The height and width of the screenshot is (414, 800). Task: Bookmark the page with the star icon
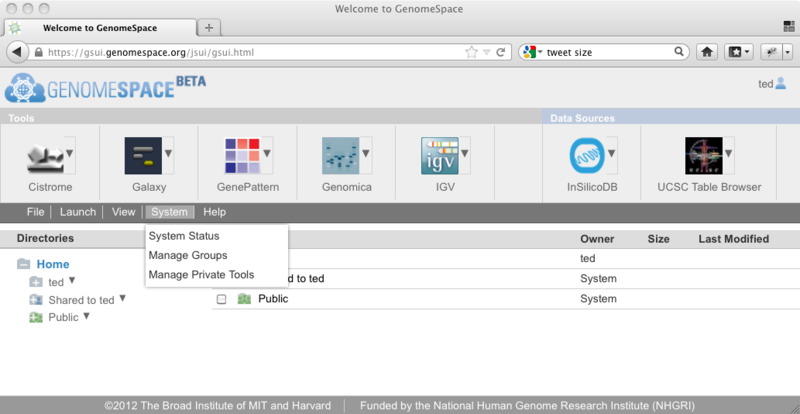point(471,52)
